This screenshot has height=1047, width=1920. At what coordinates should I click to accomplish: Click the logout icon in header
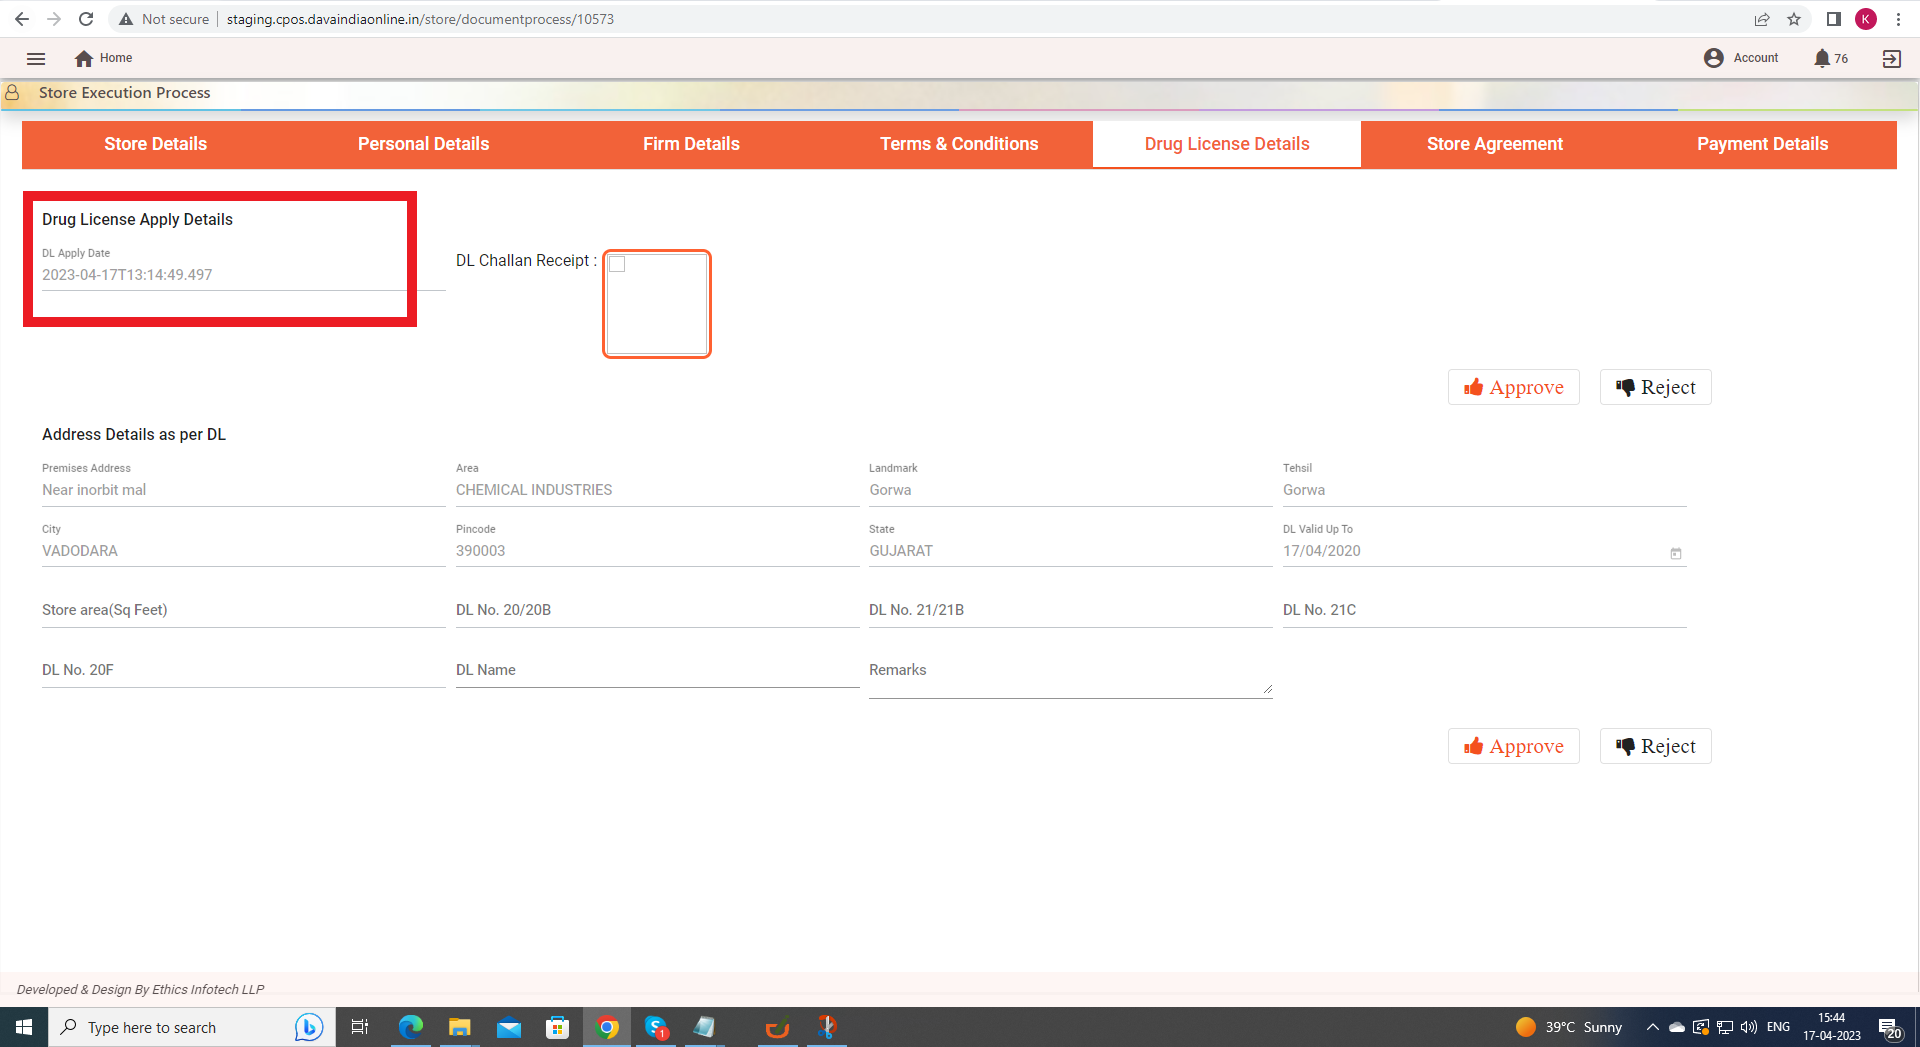[x=1891, y=58]
